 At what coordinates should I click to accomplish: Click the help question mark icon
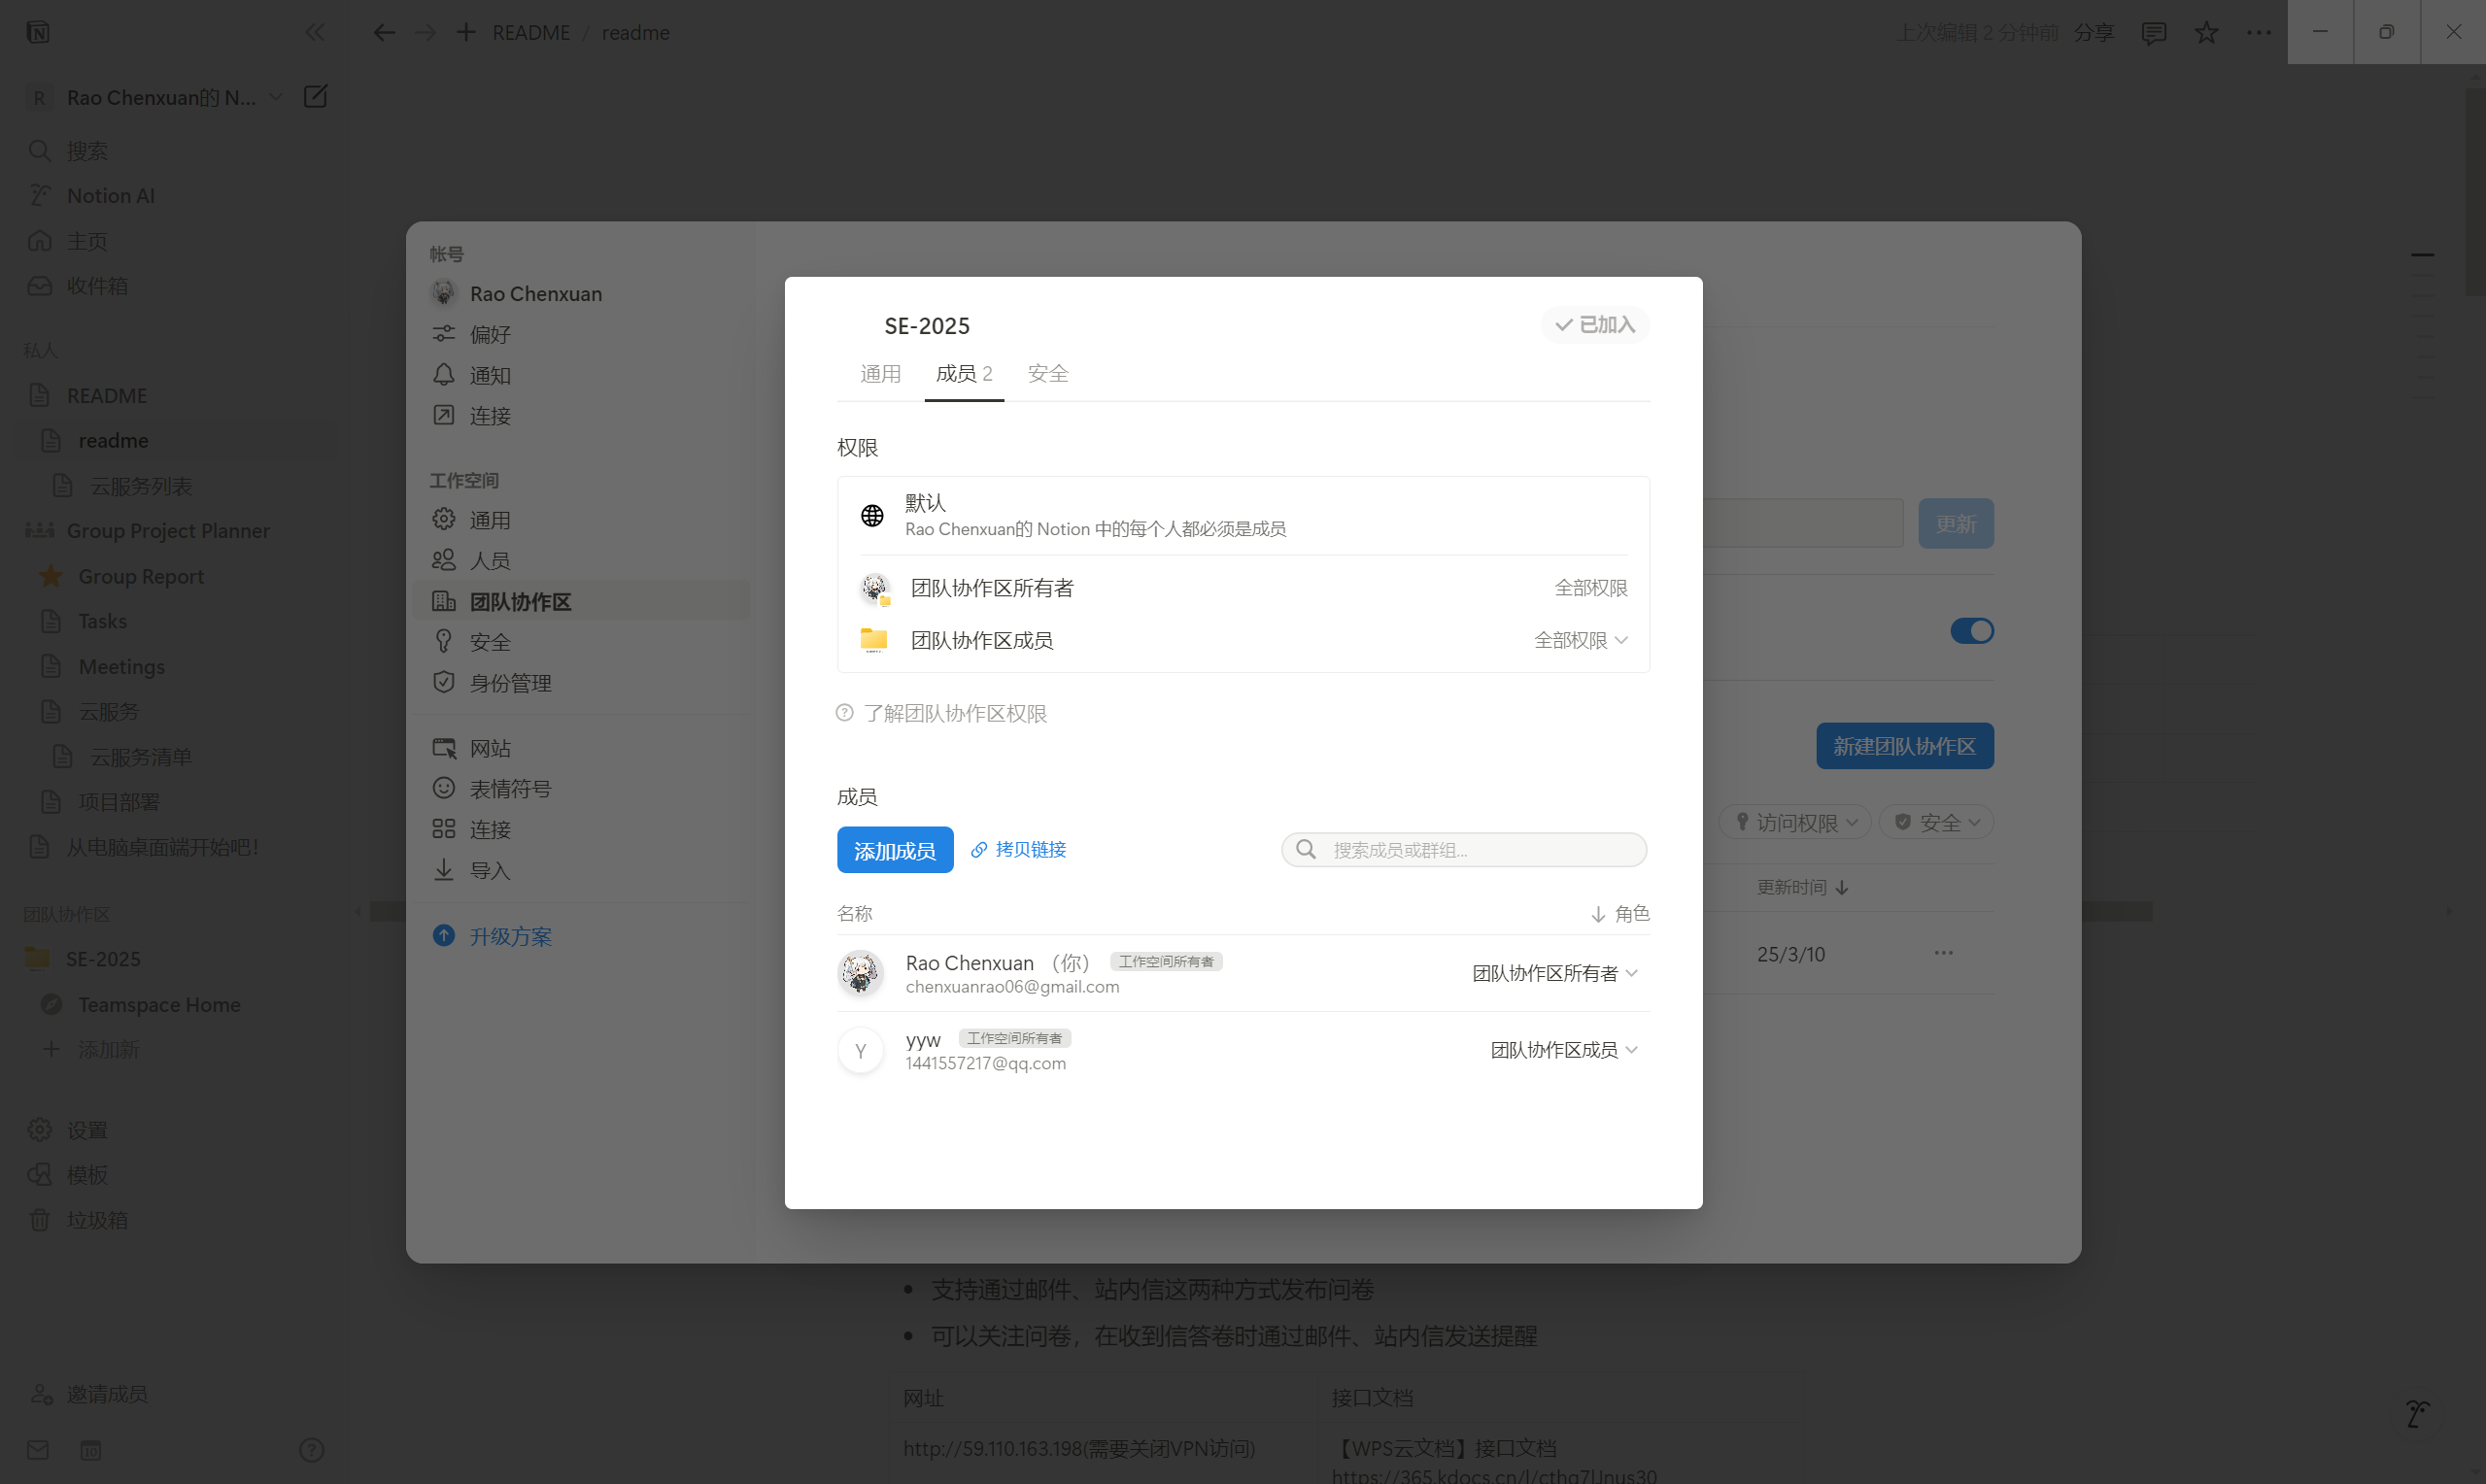tap(311, 1449)
